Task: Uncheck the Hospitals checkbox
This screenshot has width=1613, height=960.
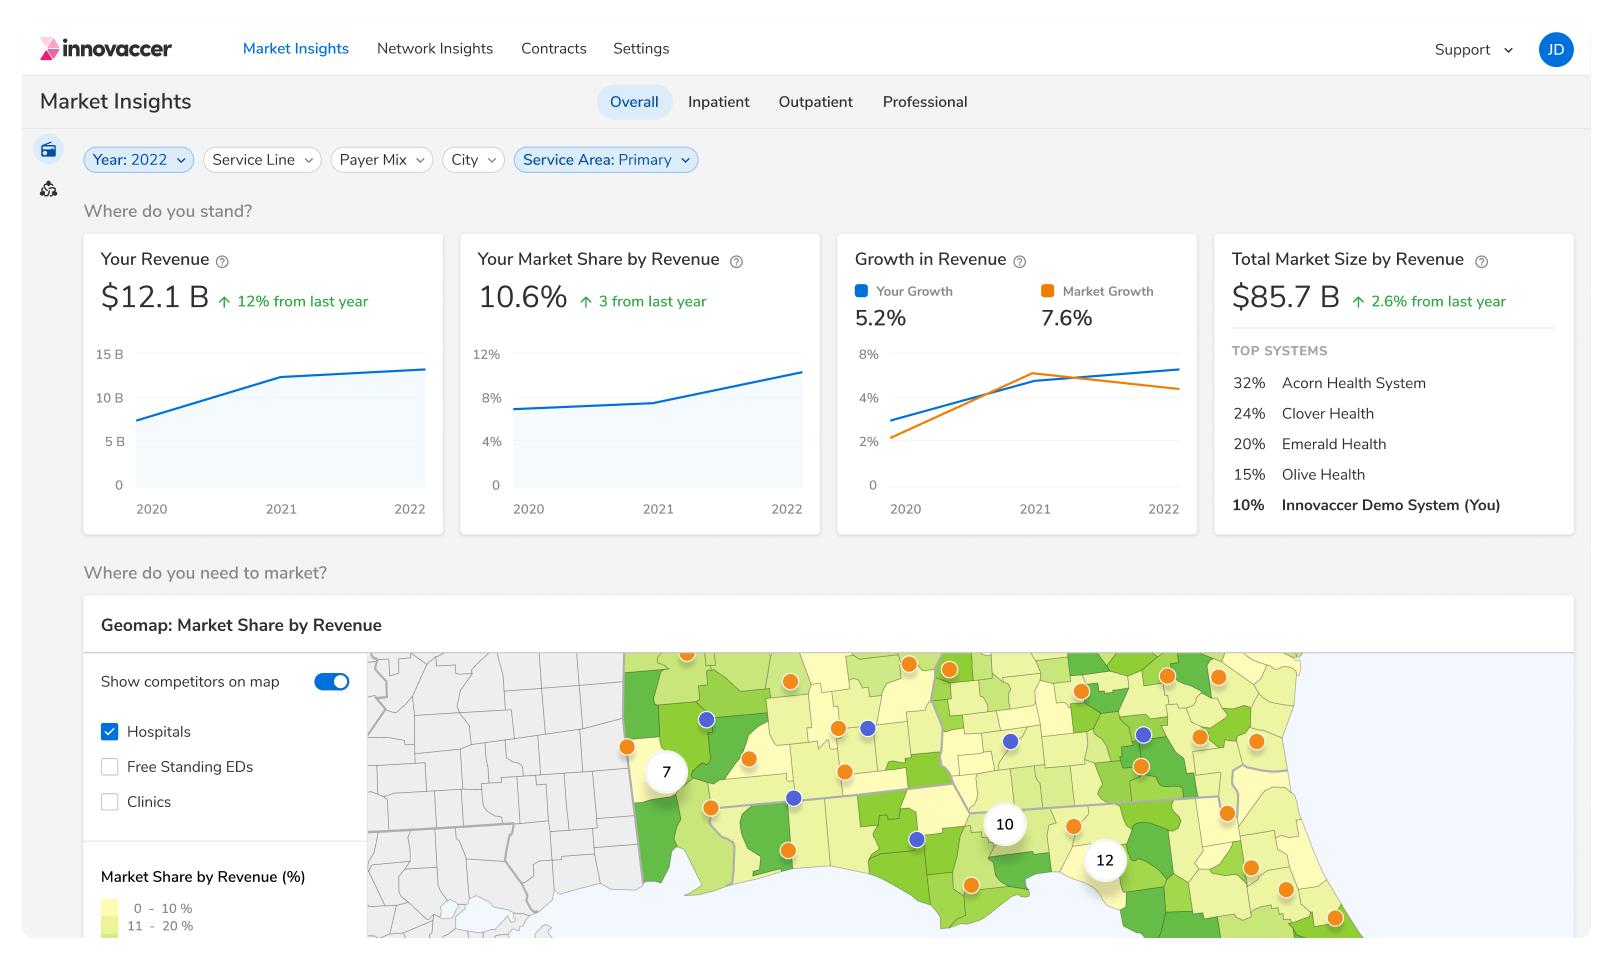Action: pos(110,732)
